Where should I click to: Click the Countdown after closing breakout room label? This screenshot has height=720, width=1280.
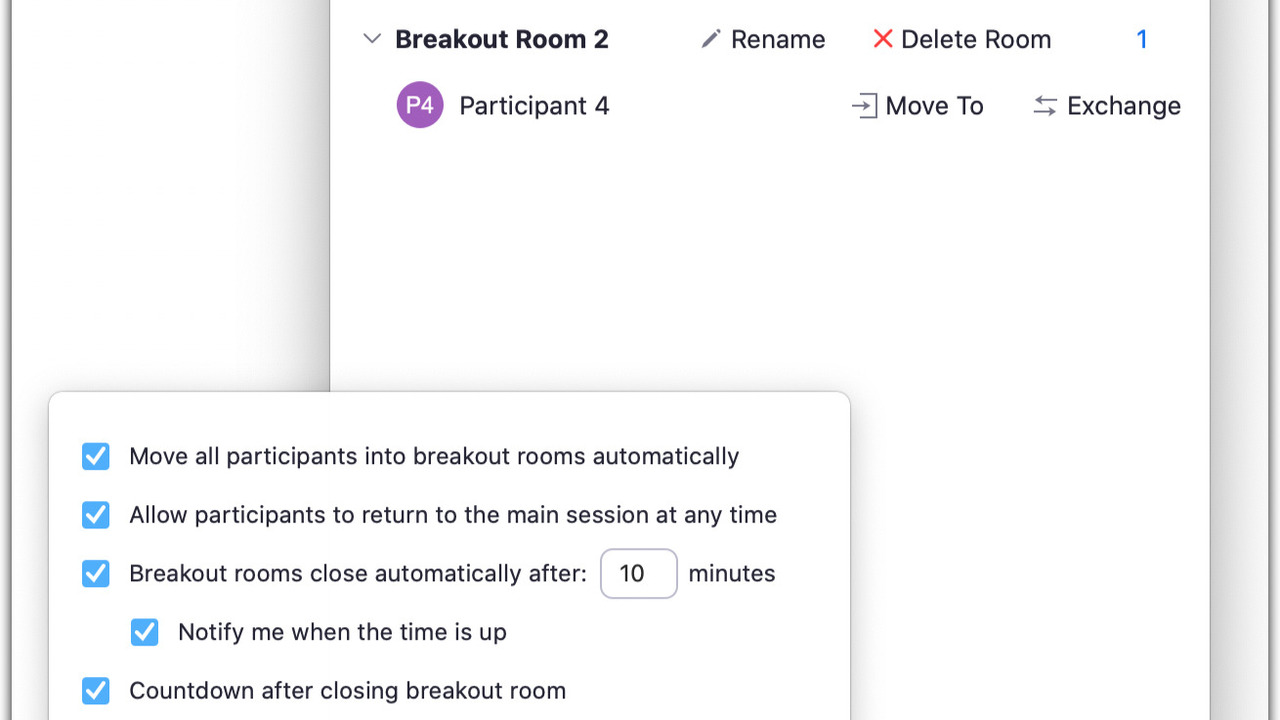347,691
